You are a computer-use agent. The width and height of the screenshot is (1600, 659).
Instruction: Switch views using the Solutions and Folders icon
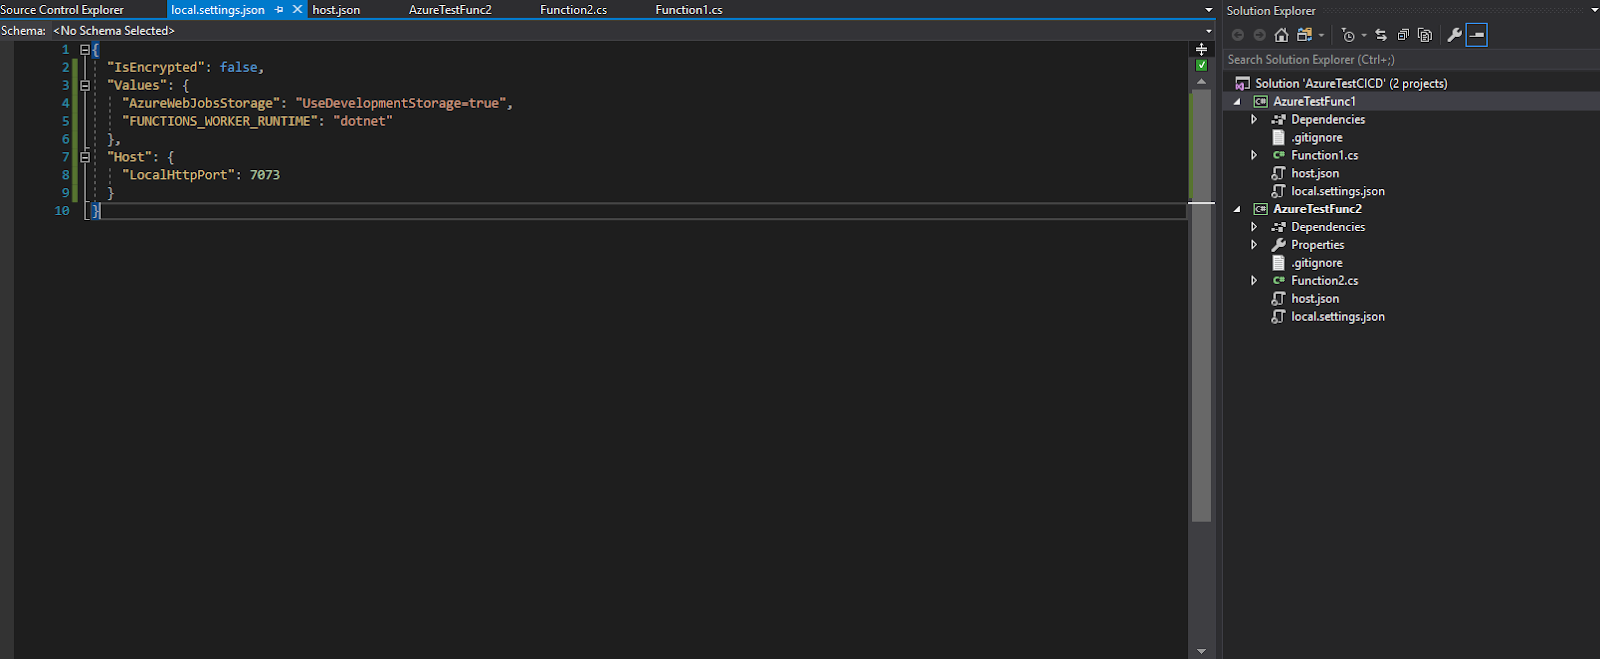point(1304,35)
